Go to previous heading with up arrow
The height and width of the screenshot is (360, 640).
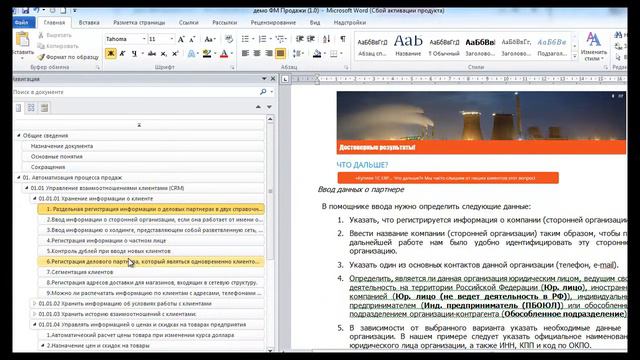click(x=258, y=107)
